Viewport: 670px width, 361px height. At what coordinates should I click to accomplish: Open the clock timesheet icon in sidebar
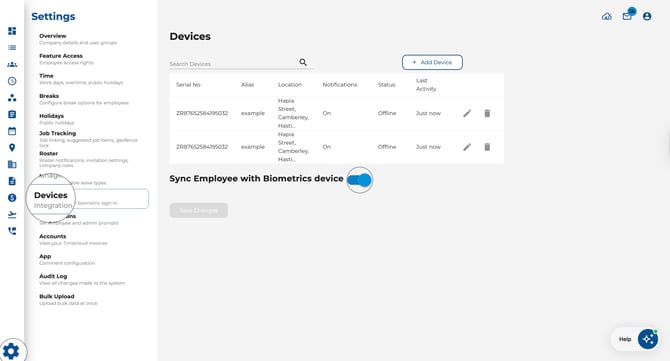[12, 81]
